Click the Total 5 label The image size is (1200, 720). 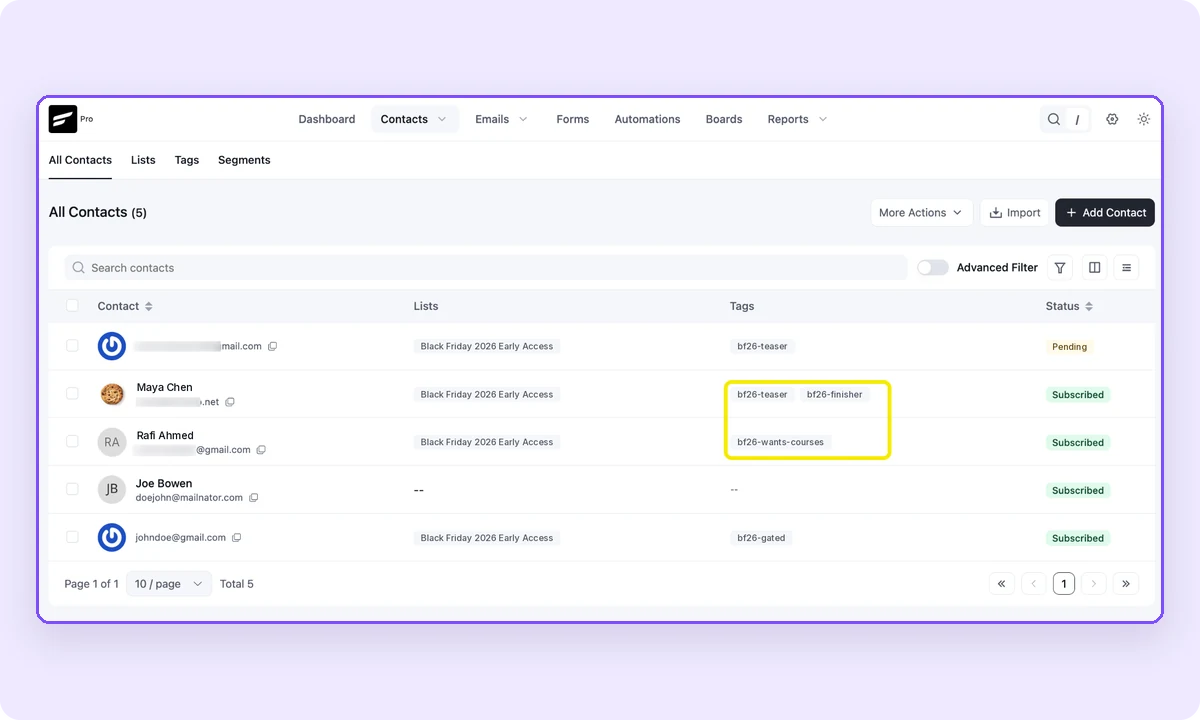tap(237, 584)
